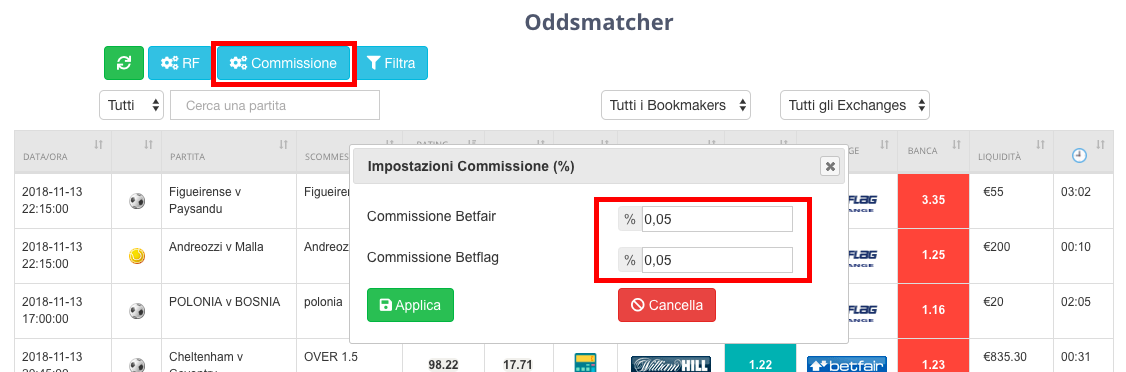Screen dimensions: 1126x372
Task: Focus the Commissione Betfair percentage field
Action: (717, 220)
